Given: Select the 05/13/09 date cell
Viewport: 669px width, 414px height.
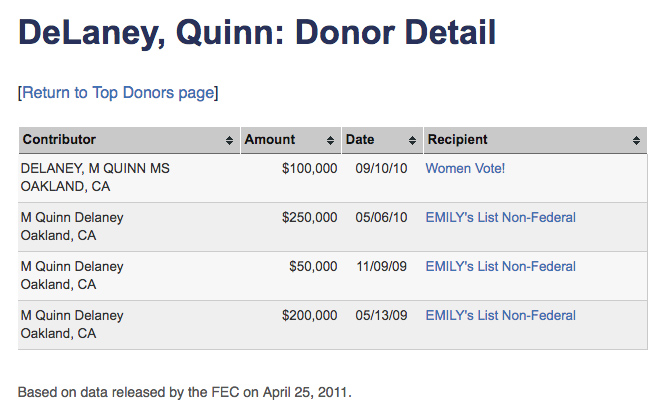Looking at the screenshot, I should coord(381,316).
